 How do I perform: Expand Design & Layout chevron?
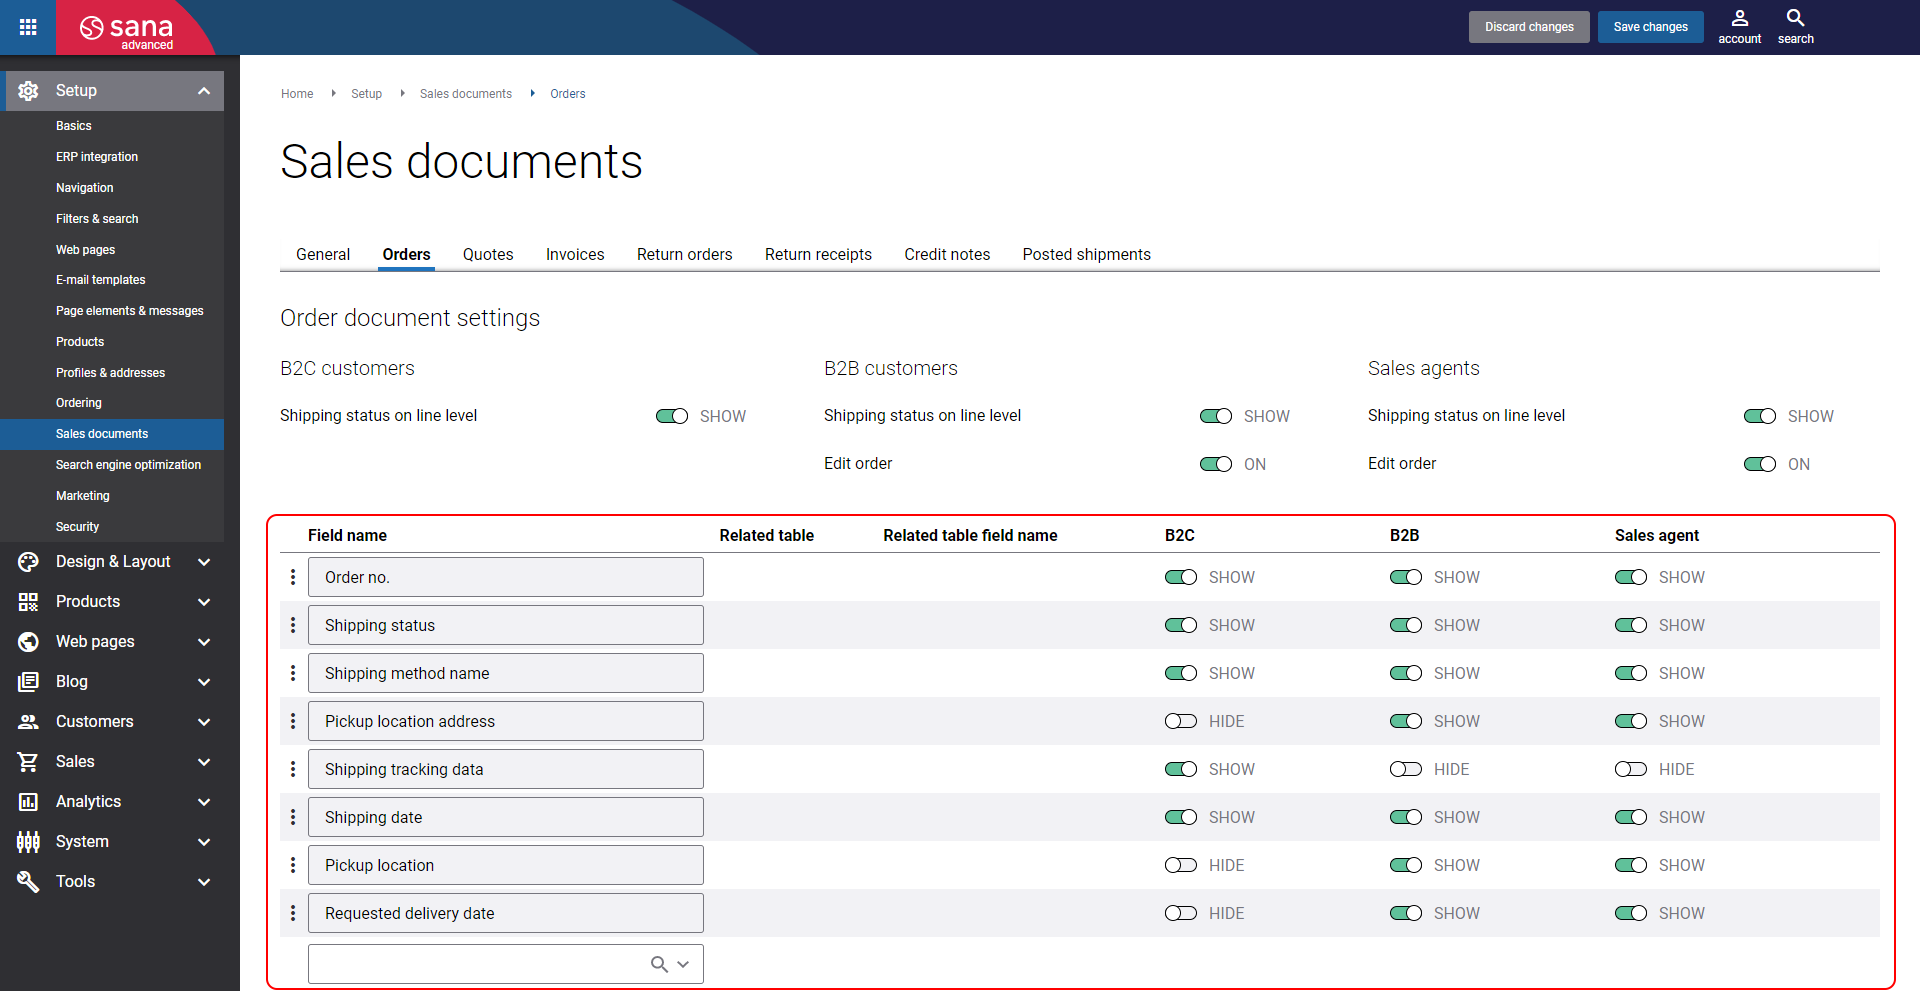(204, 562)
